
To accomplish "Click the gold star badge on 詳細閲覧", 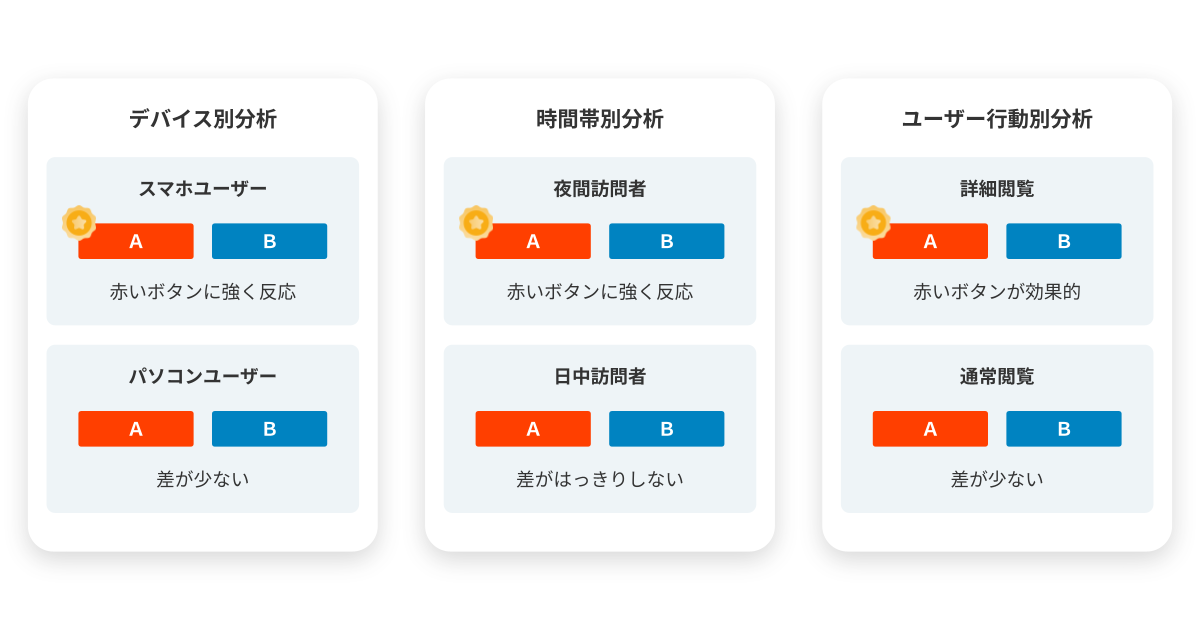I will point(873,222).
